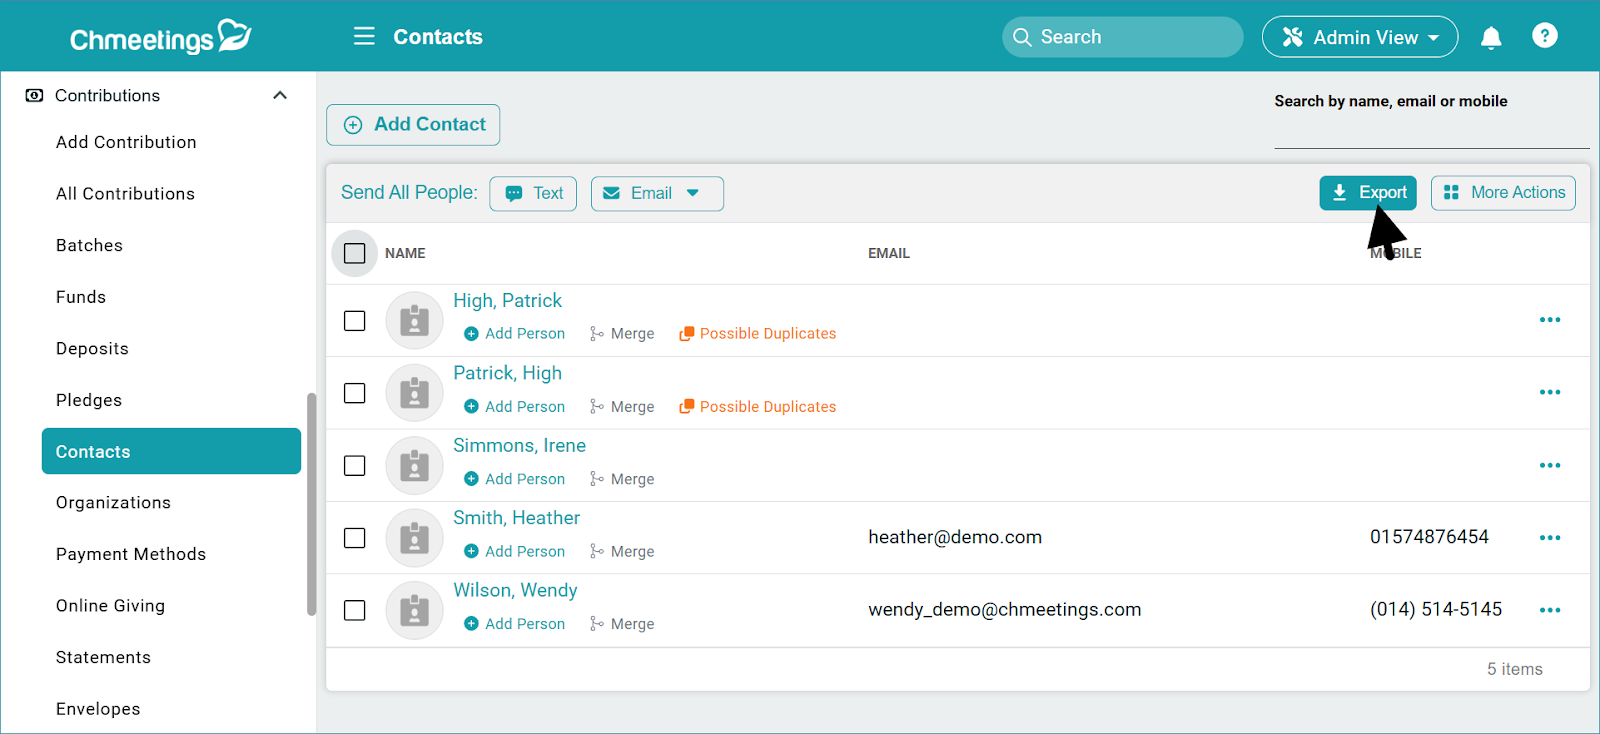Click Merge for Patrick, High
The image size is (1600, 734).
pos(622,407)
